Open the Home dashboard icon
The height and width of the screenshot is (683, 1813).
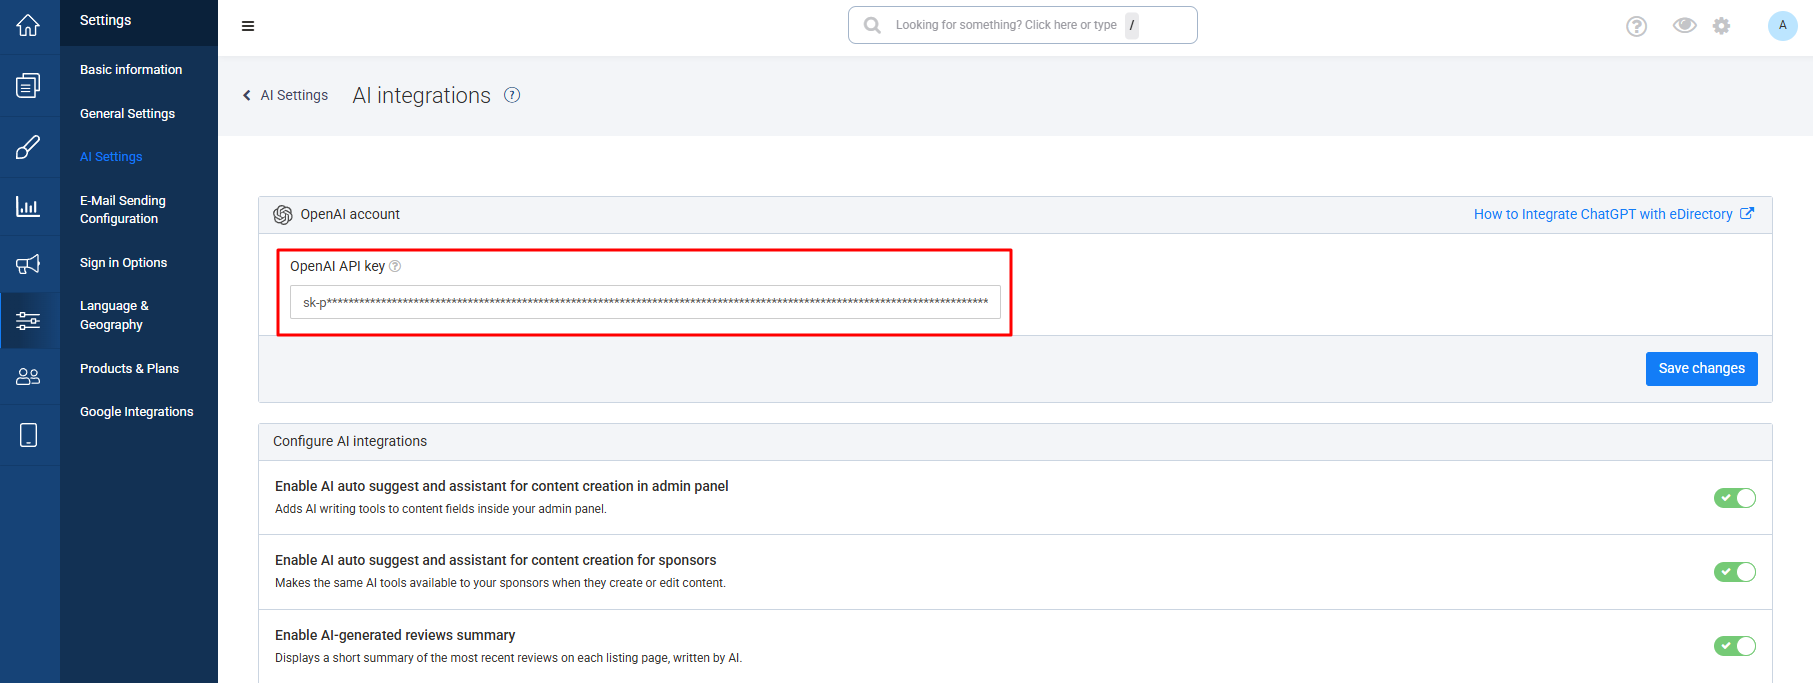click(x=28, y=25)
